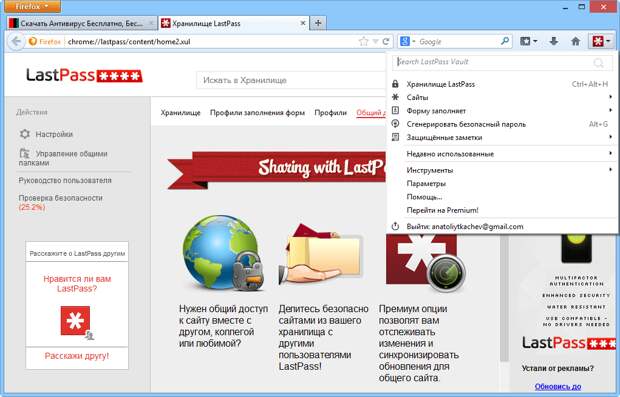Log out via Выйти anatoliytkachev@gmail.com
The height and width of the screenshot is (397, 620).
click(501, 227)
